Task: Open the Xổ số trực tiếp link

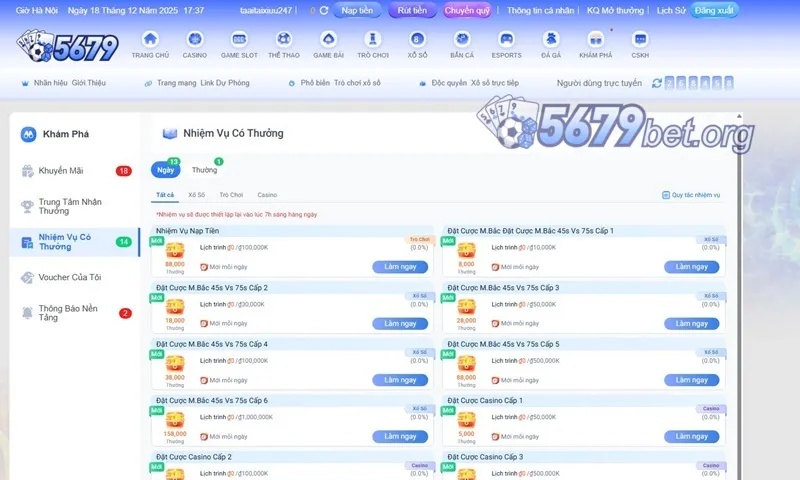Action: point(495,83)
